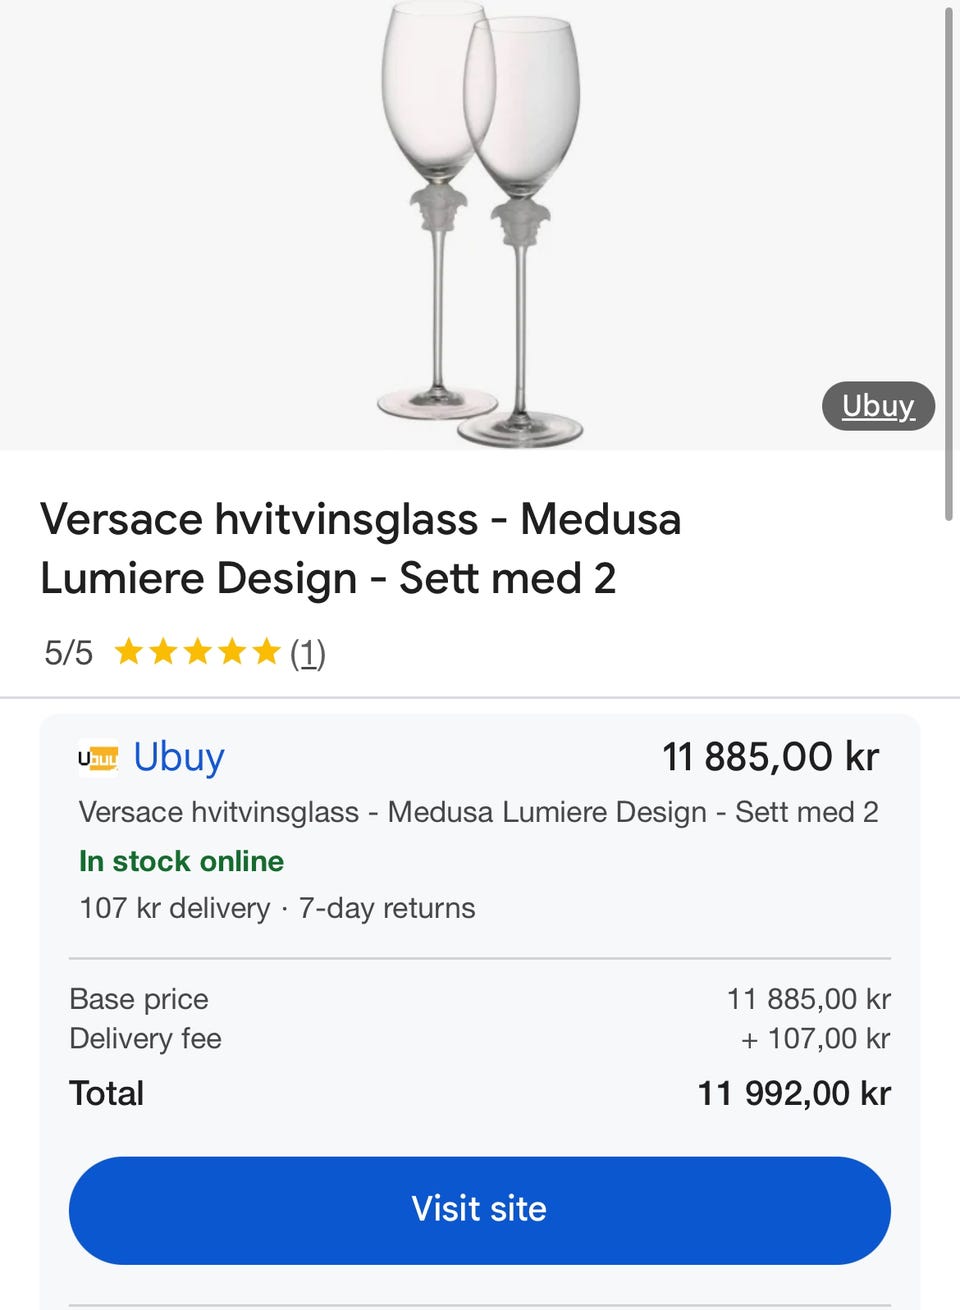
Task: Click the Delivery fee row label
Action: coord(145,1038)
